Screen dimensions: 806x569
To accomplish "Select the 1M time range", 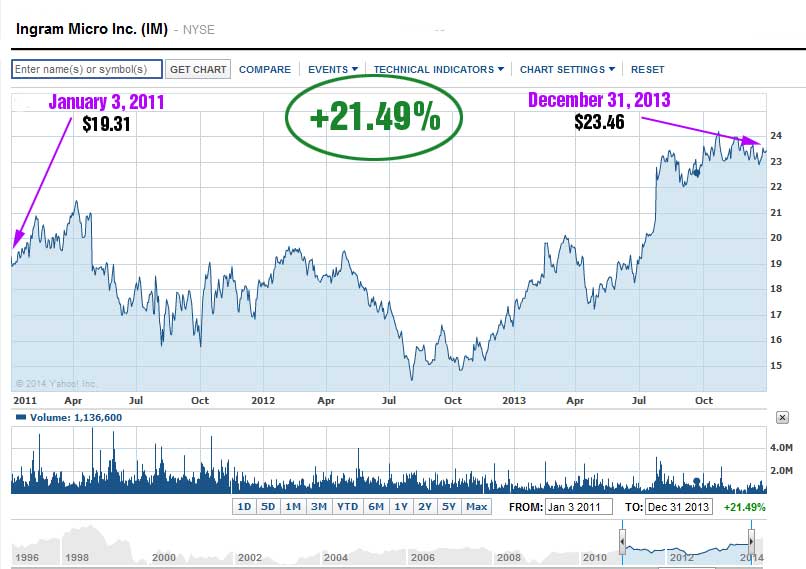I will 293,507.
